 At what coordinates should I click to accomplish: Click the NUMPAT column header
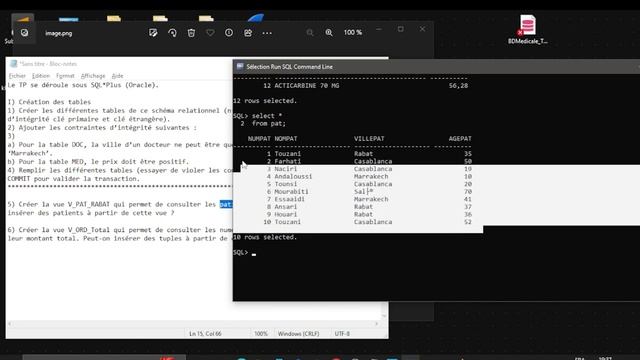pos(259,139)
